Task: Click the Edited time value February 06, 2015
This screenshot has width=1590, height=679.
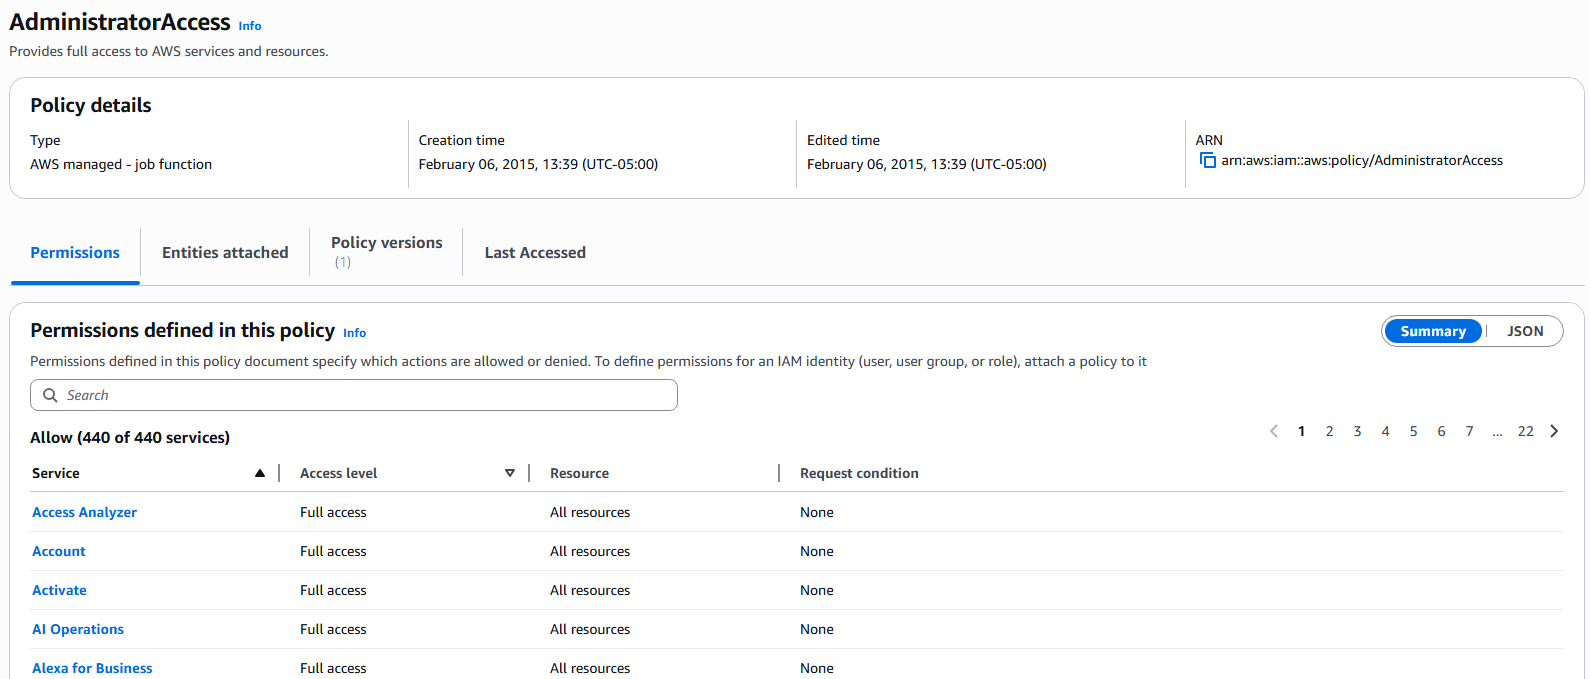Action: pos(927,164)
